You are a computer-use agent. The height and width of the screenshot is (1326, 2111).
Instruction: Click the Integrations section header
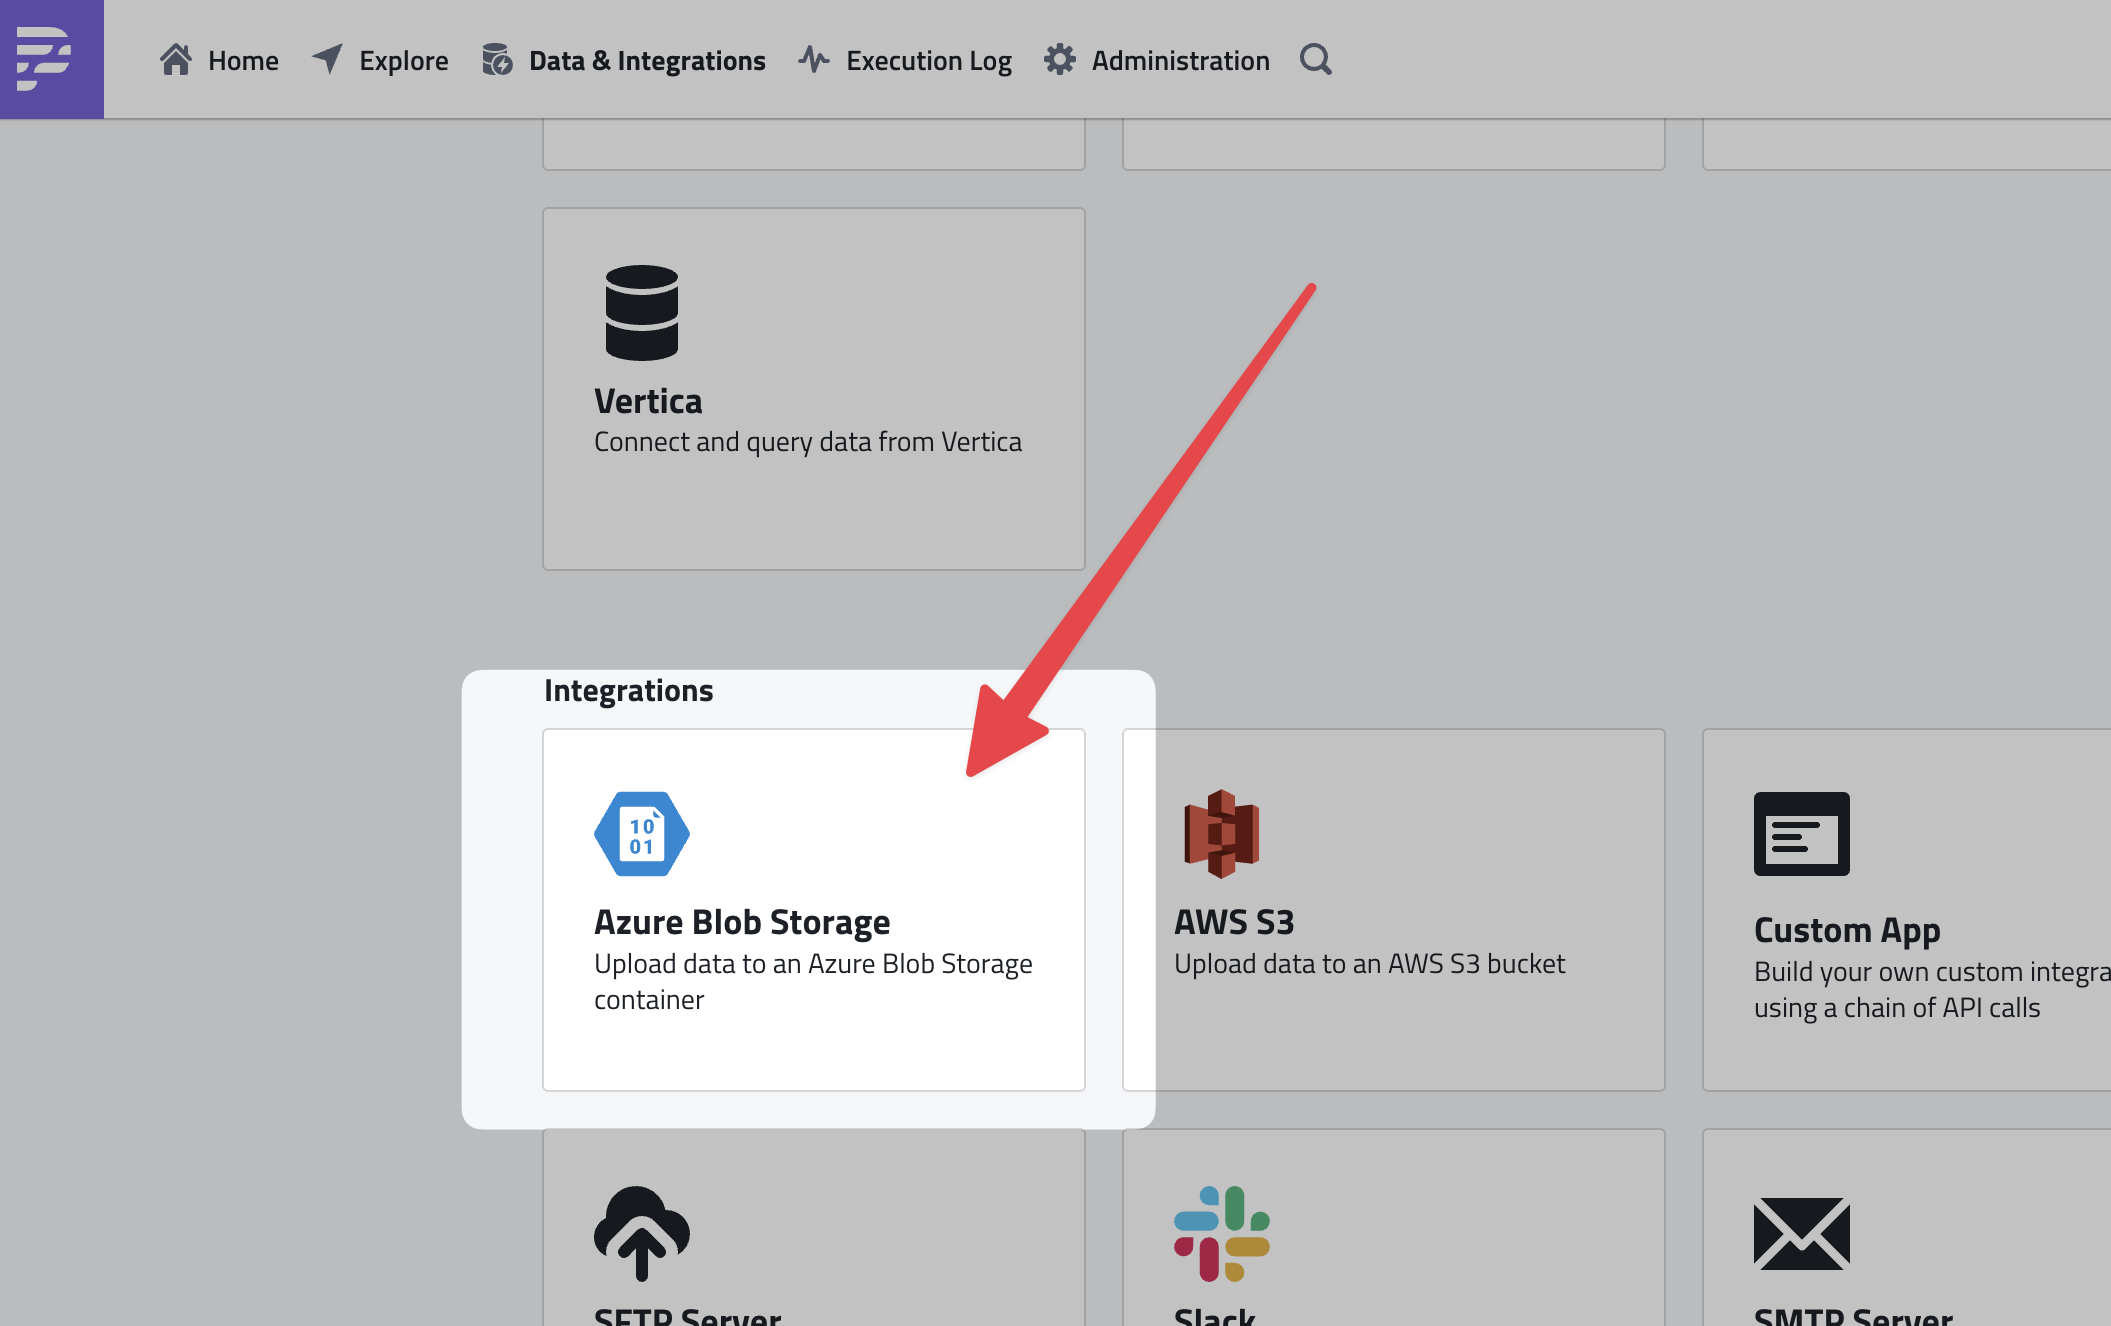(x=628, y=690)
